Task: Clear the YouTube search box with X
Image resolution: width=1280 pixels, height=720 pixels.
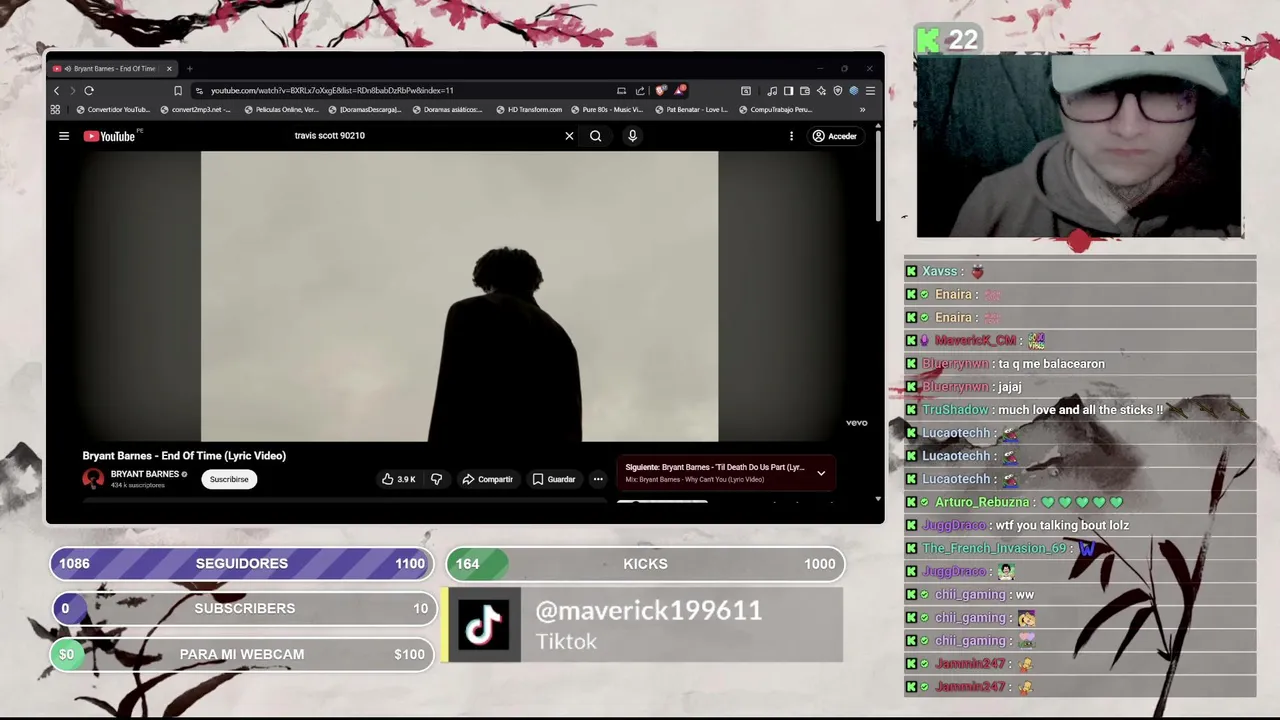Action: (x=569, y=136)
